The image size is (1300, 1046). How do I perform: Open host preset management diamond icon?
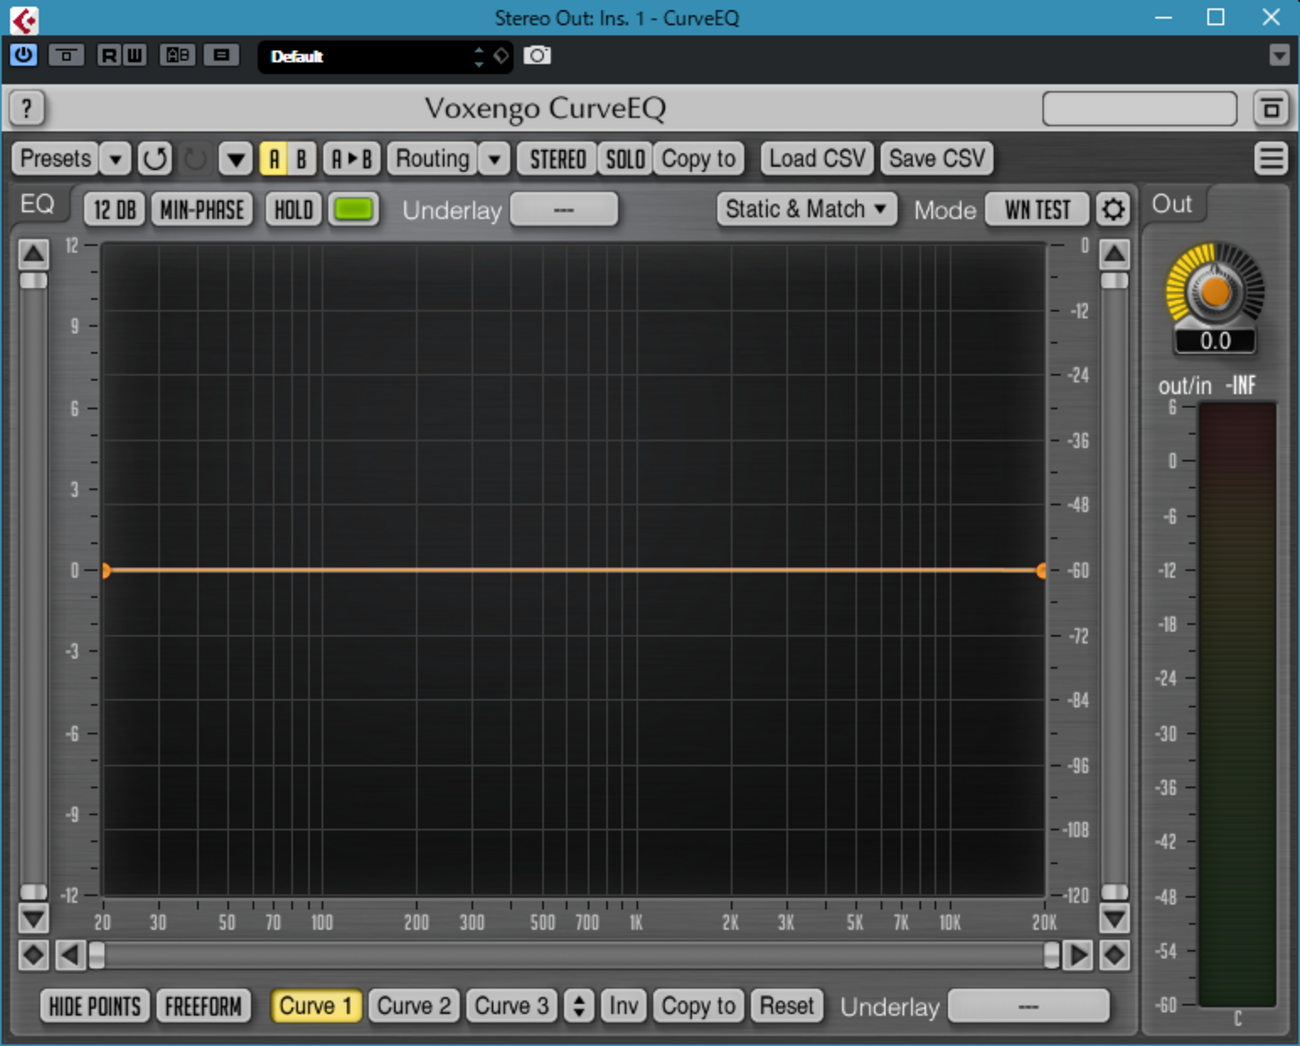click(x=502, y=56)
